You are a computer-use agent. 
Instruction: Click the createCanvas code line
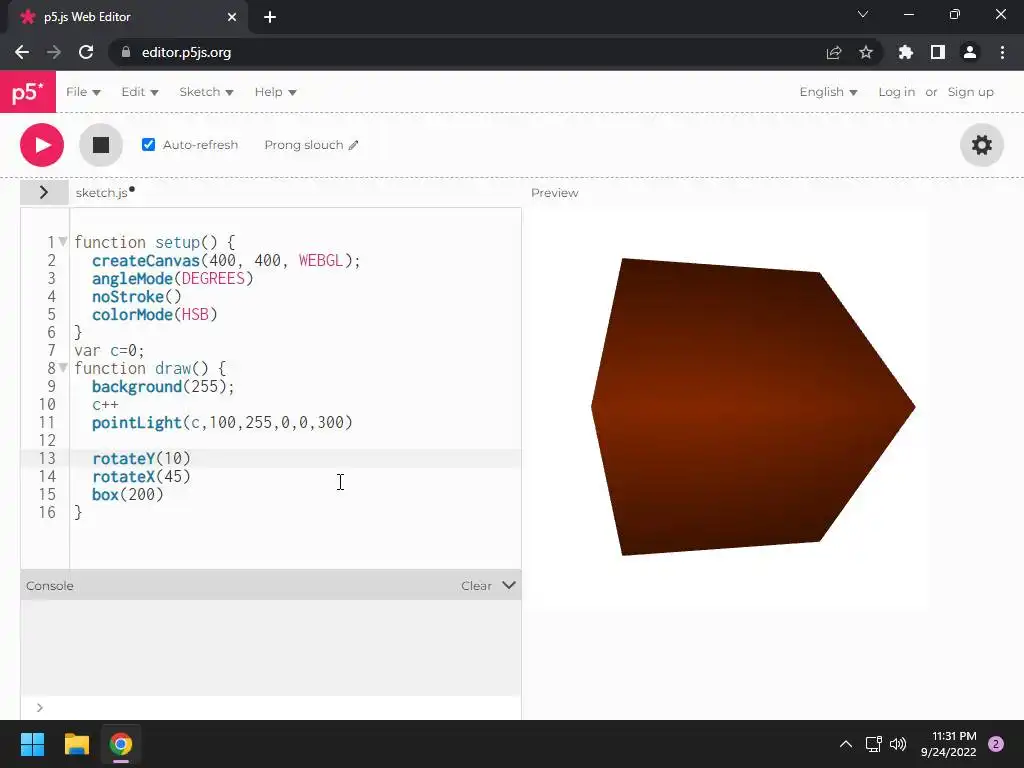(x=226, y=261)
